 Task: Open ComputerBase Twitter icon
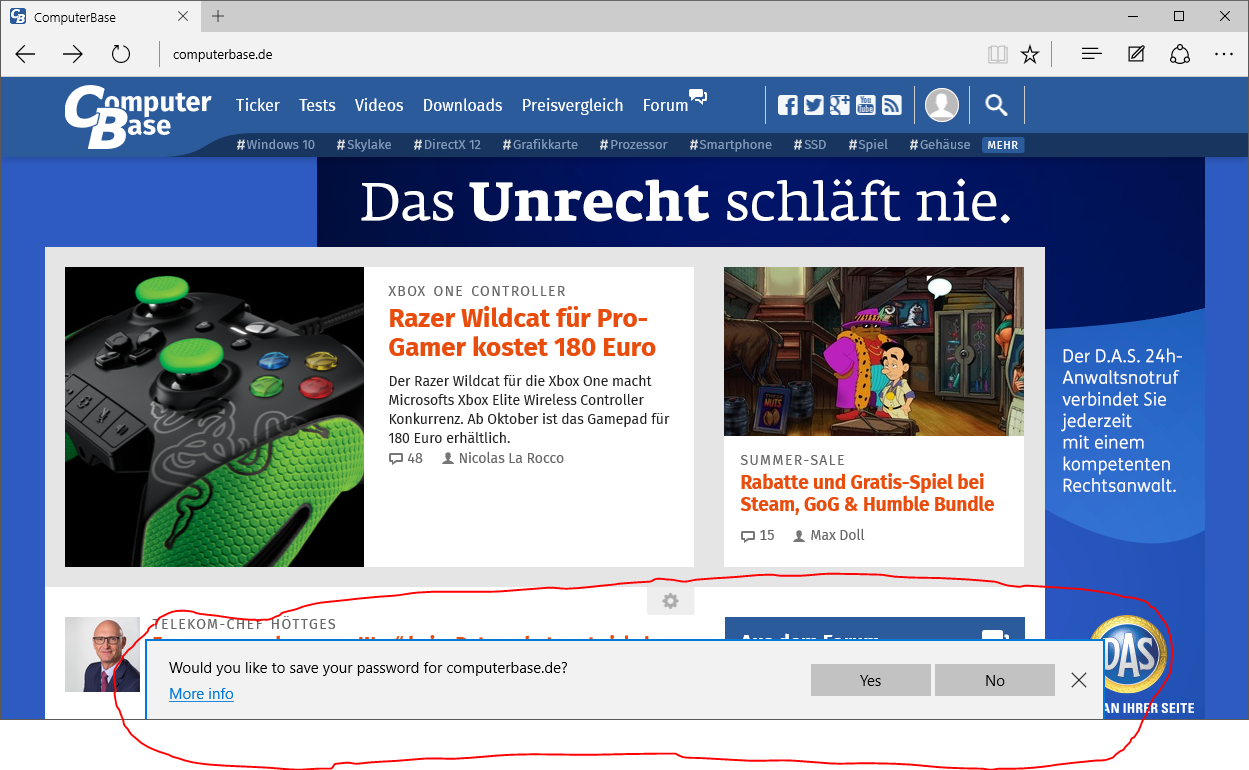(x=814, y=105)
